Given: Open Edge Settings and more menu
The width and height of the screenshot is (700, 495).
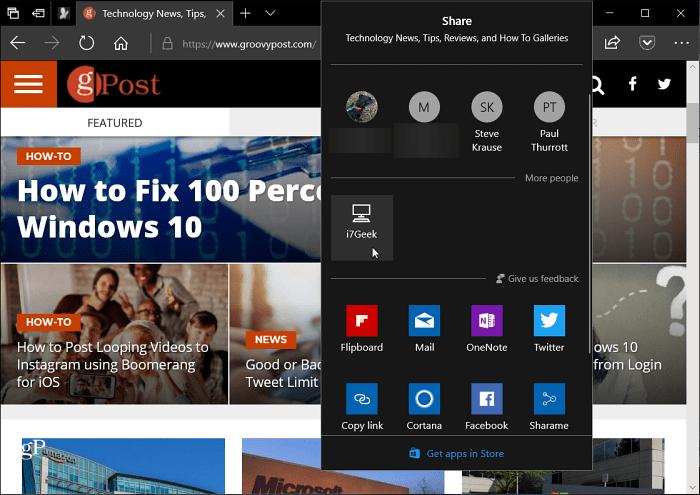Looking at the screenshot, I should point(681,42).
